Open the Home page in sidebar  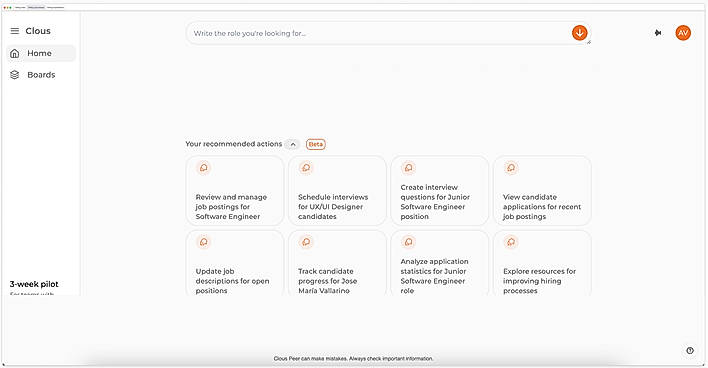41,53
